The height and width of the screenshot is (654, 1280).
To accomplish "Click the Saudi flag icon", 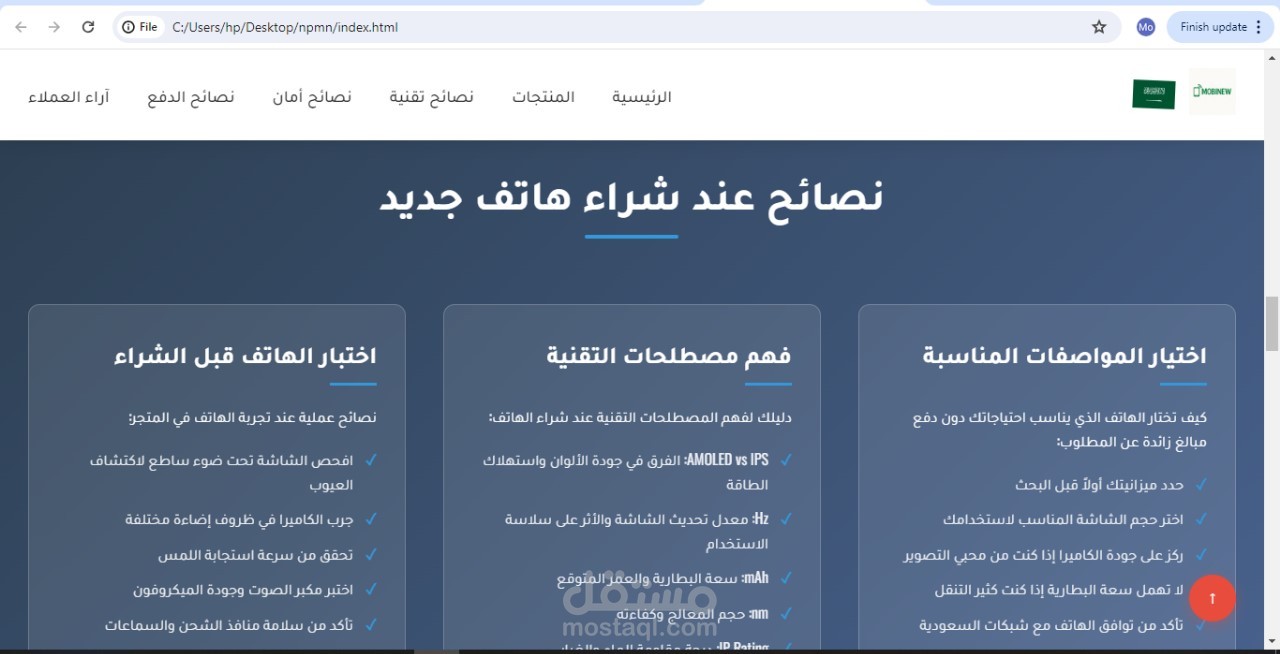I will (x=1154, y=94).
